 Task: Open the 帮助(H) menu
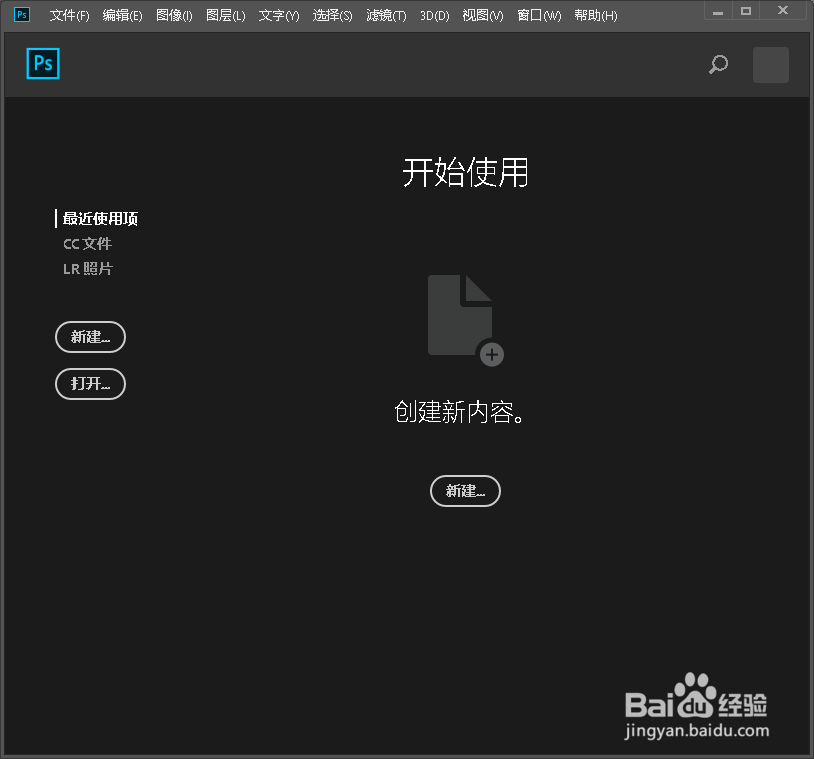tap(594, 15)
